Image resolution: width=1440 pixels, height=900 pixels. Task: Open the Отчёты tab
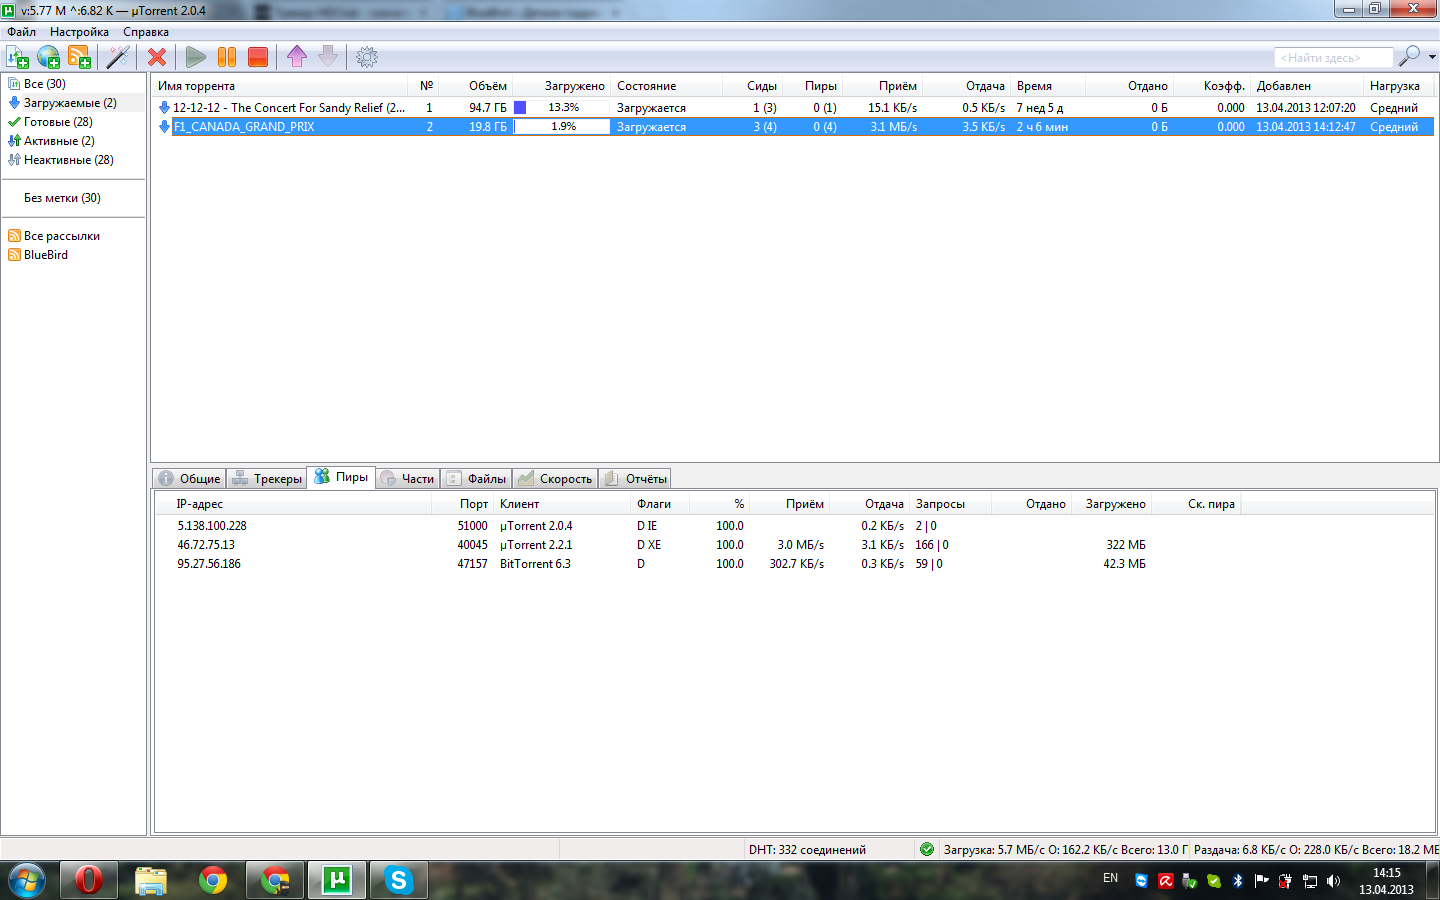[x=635, y=478]
